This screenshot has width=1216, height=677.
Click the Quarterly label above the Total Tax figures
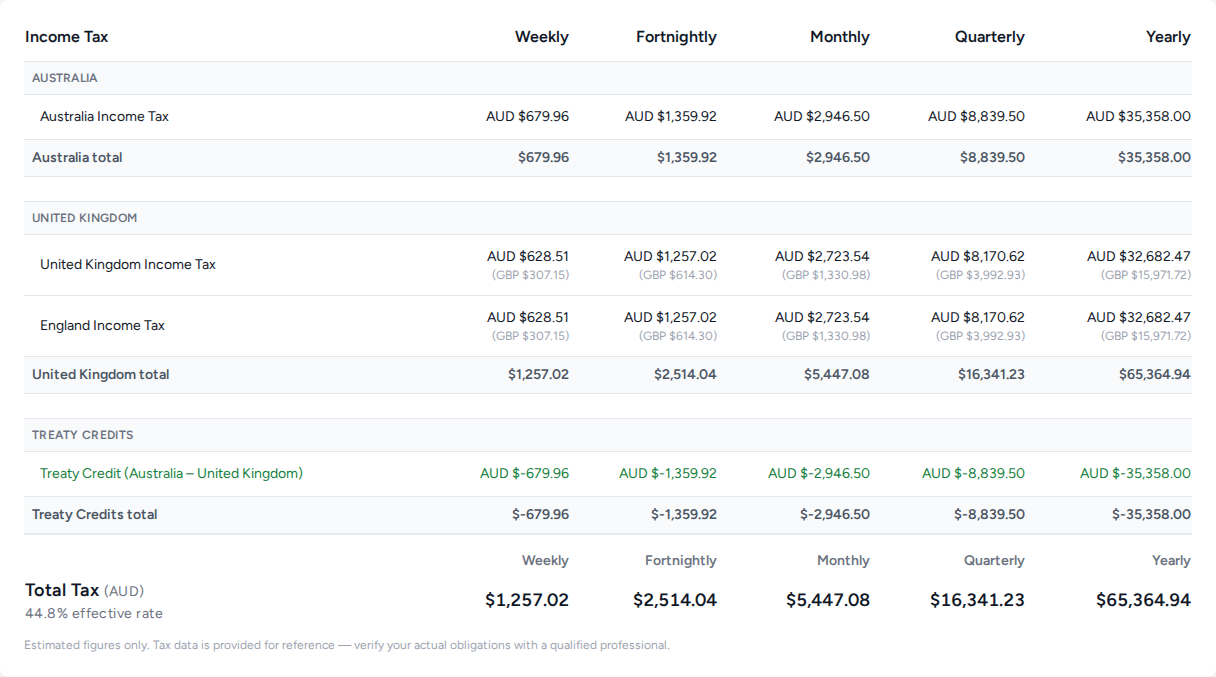coord(994,561)
